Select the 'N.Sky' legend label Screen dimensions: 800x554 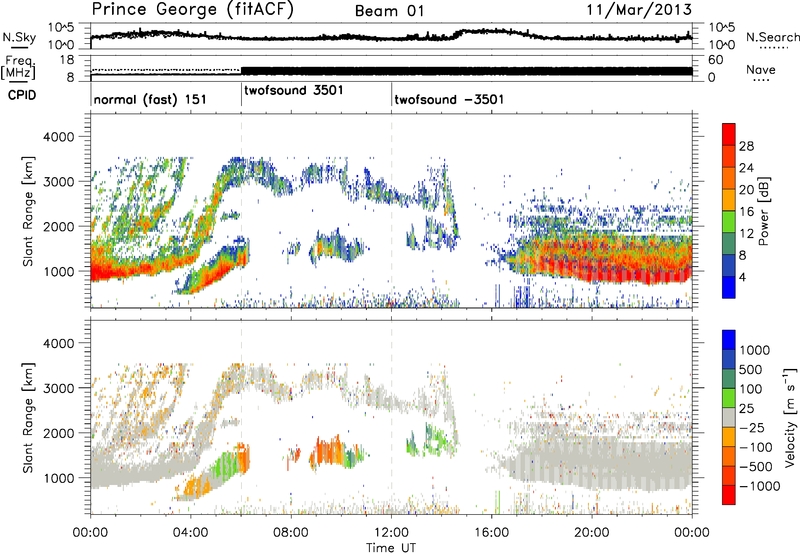(x=19, y=37)
